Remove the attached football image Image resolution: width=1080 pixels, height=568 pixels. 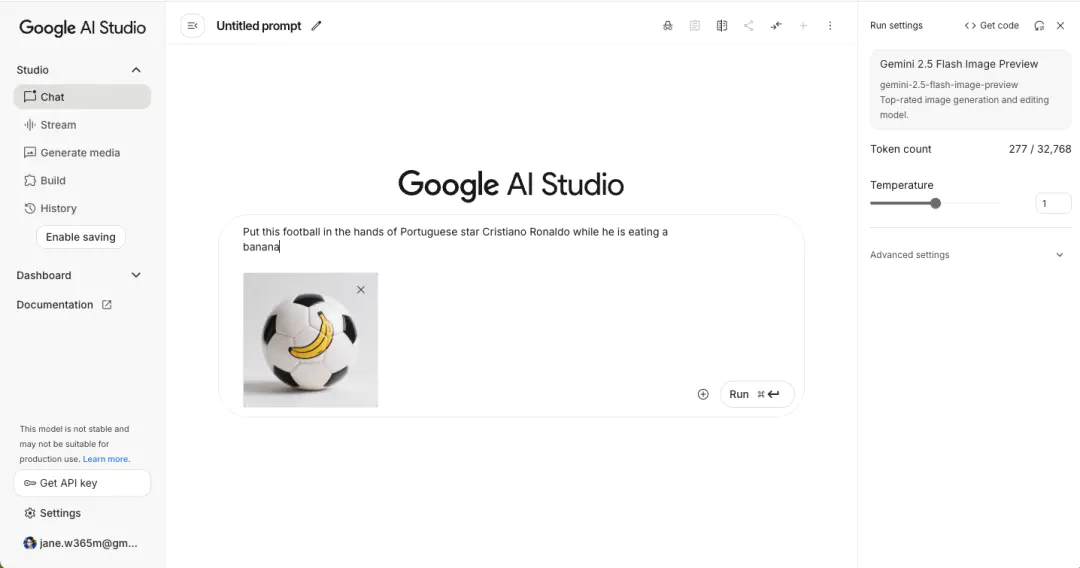[361, 290]
